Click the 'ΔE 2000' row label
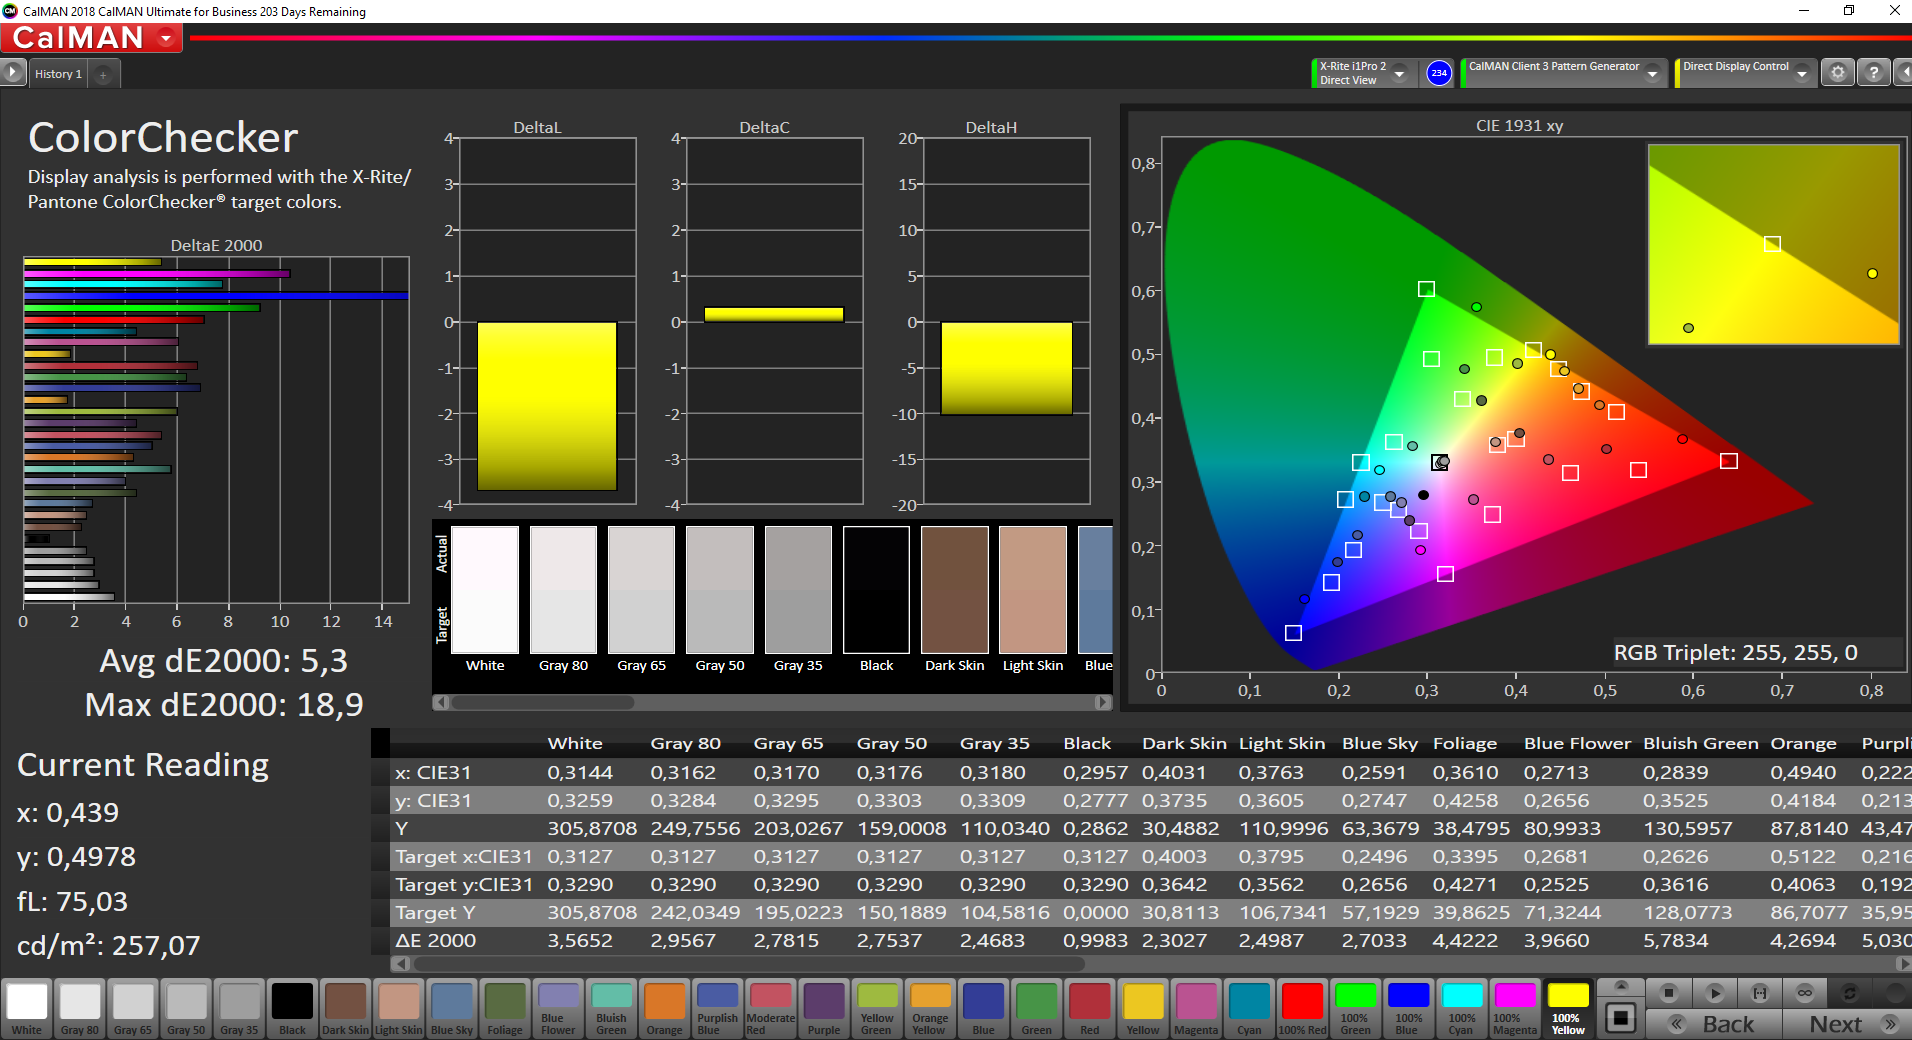Viewport: 1912px width, 1040px height. click(436, 940)
